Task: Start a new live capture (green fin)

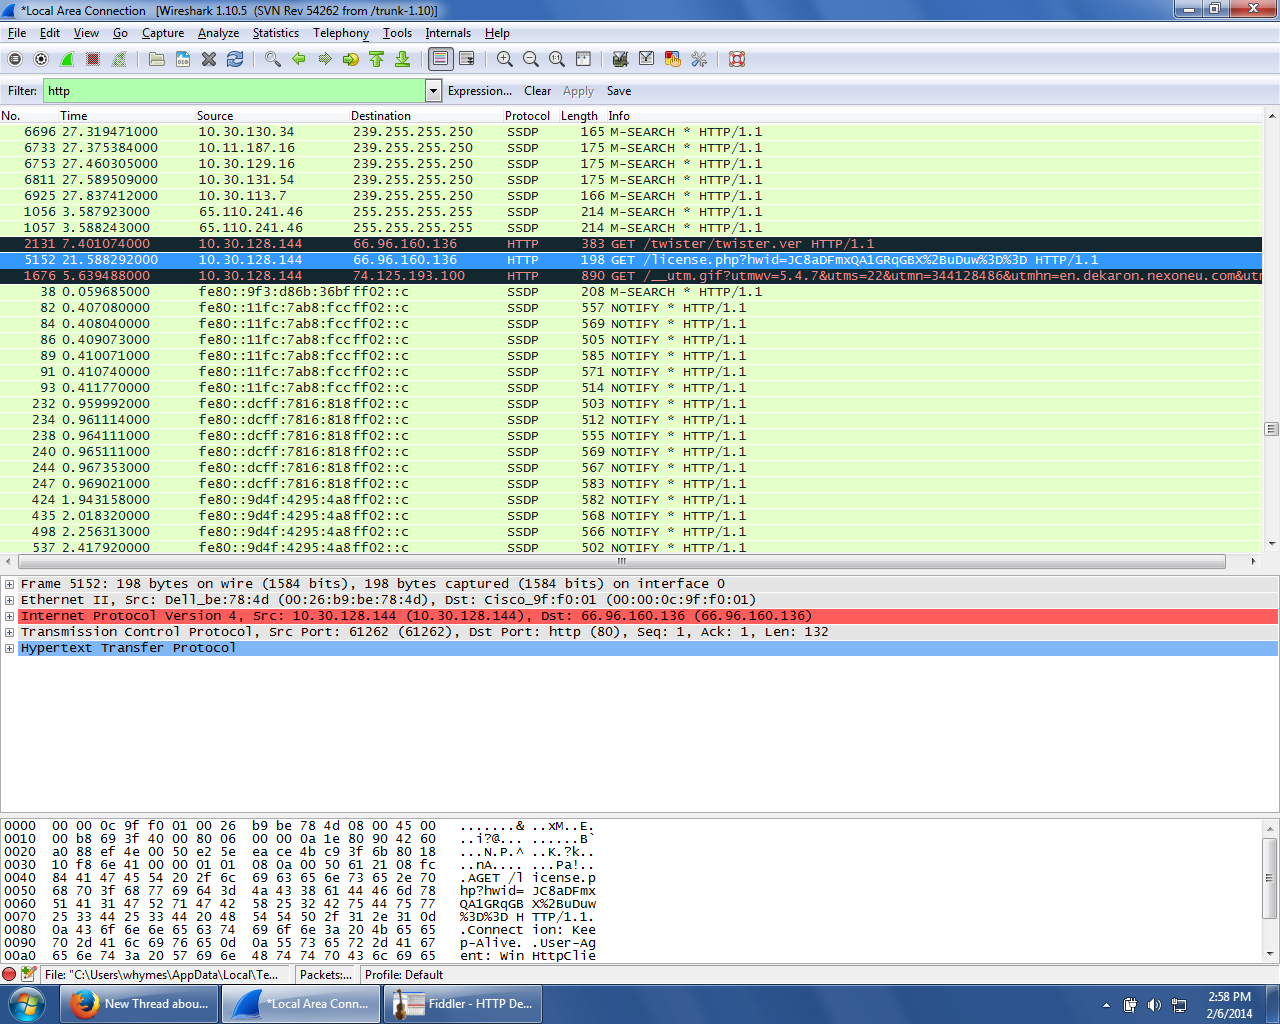Action: 67,59
